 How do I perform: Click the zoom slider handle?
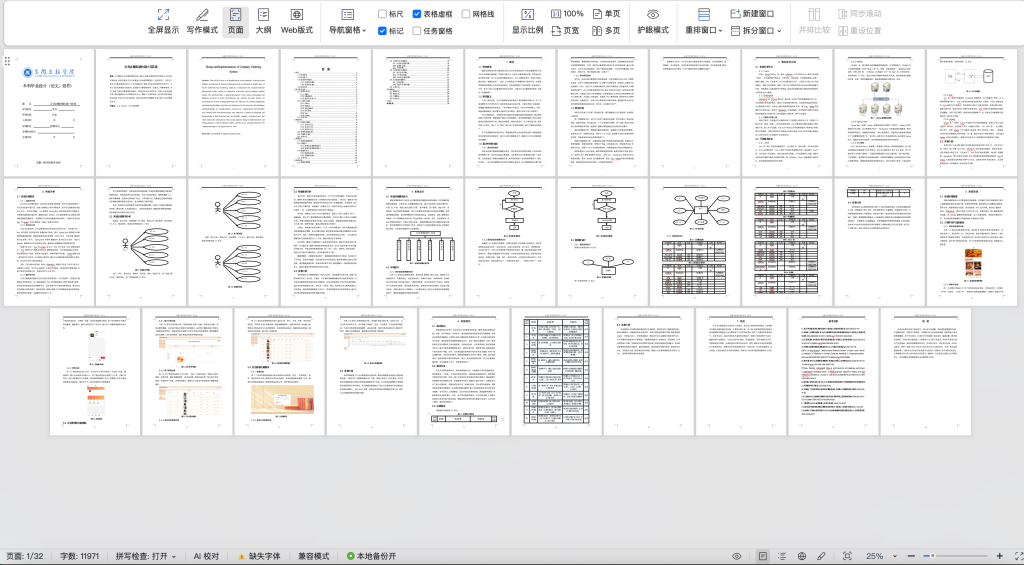pos(933,557)
